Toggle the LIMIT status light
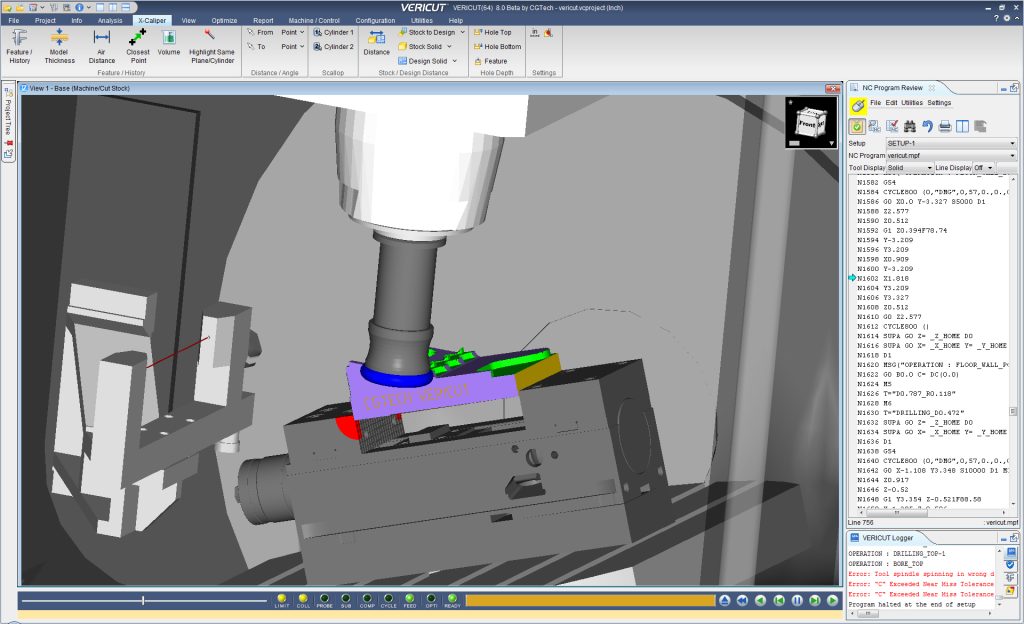 pyautogui.click(x=282, y=599)
